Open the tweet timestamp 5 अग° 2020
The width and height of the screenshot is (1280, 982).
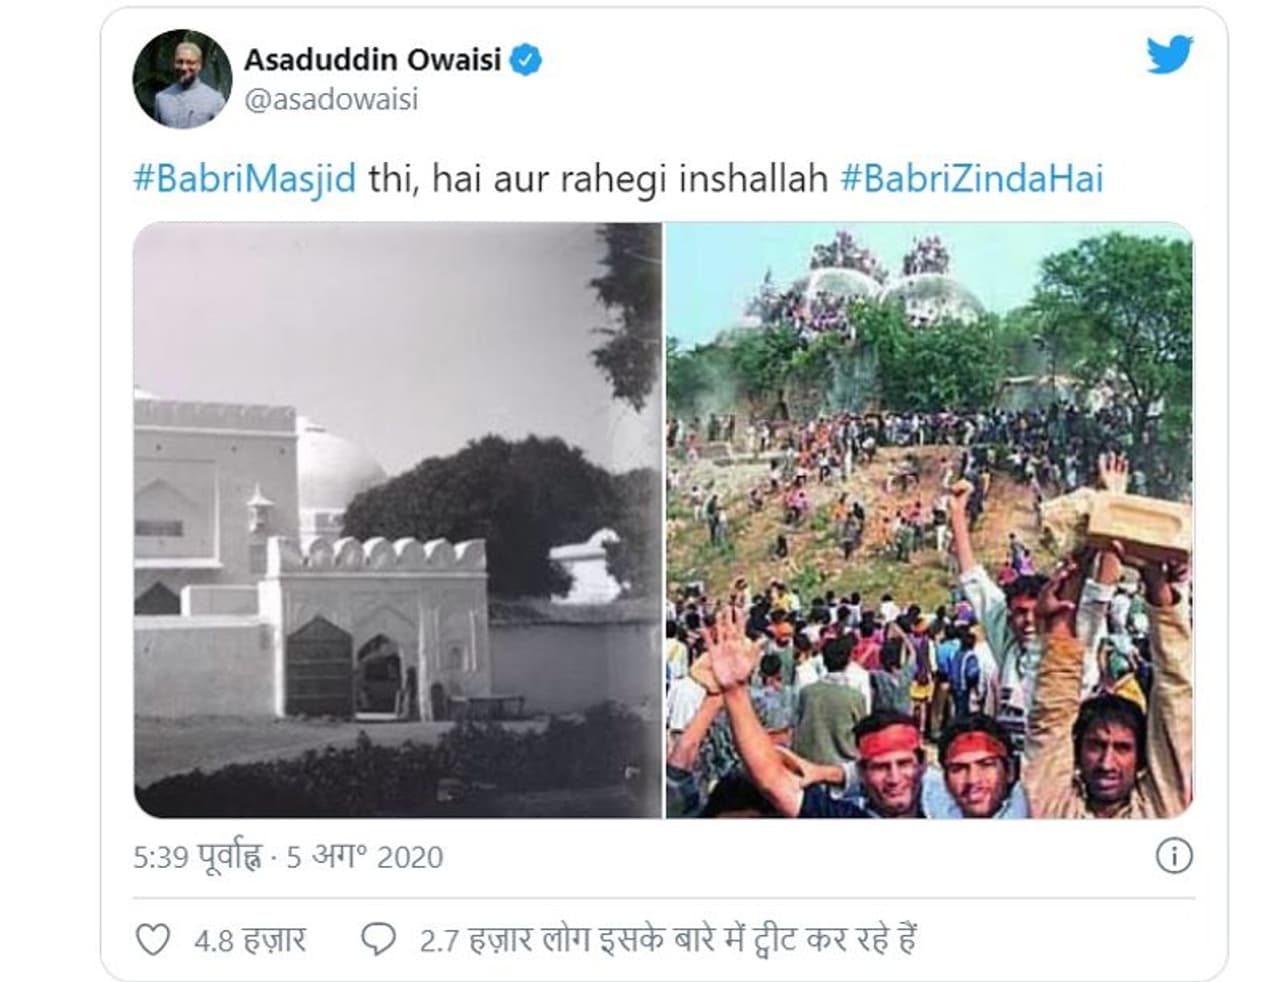[x=365, y=857]
